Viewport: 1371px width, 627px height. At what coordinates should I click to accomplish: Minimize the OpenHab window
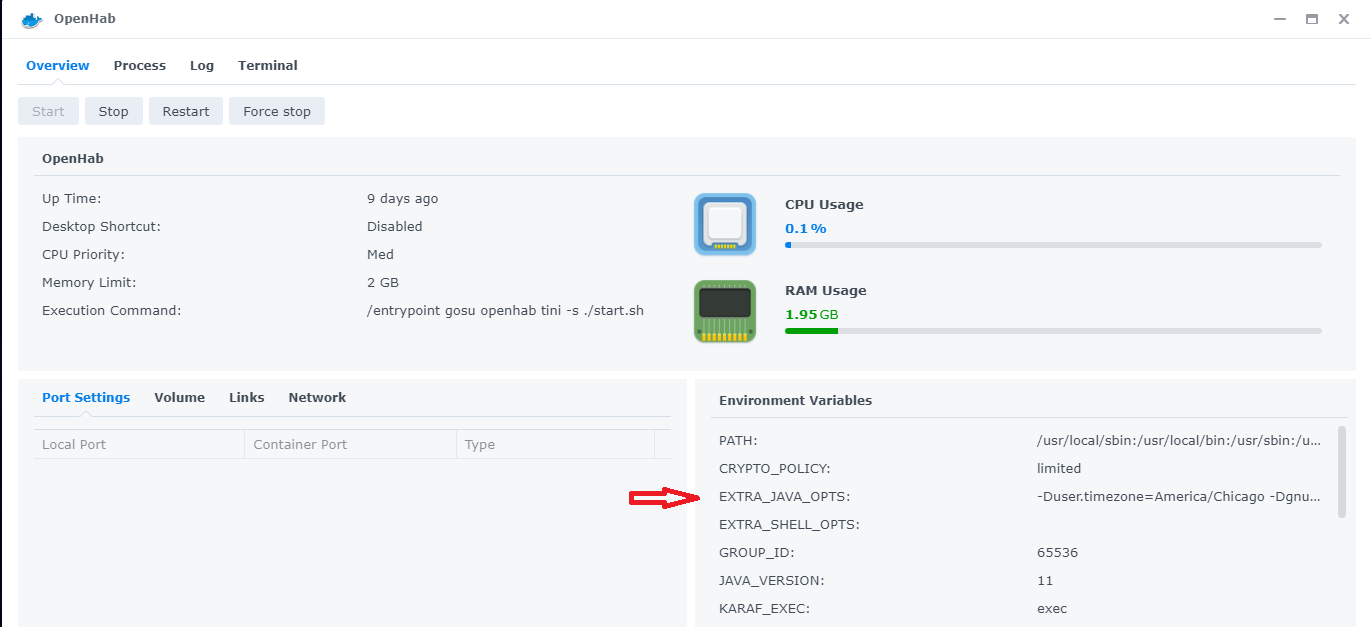1280,19
